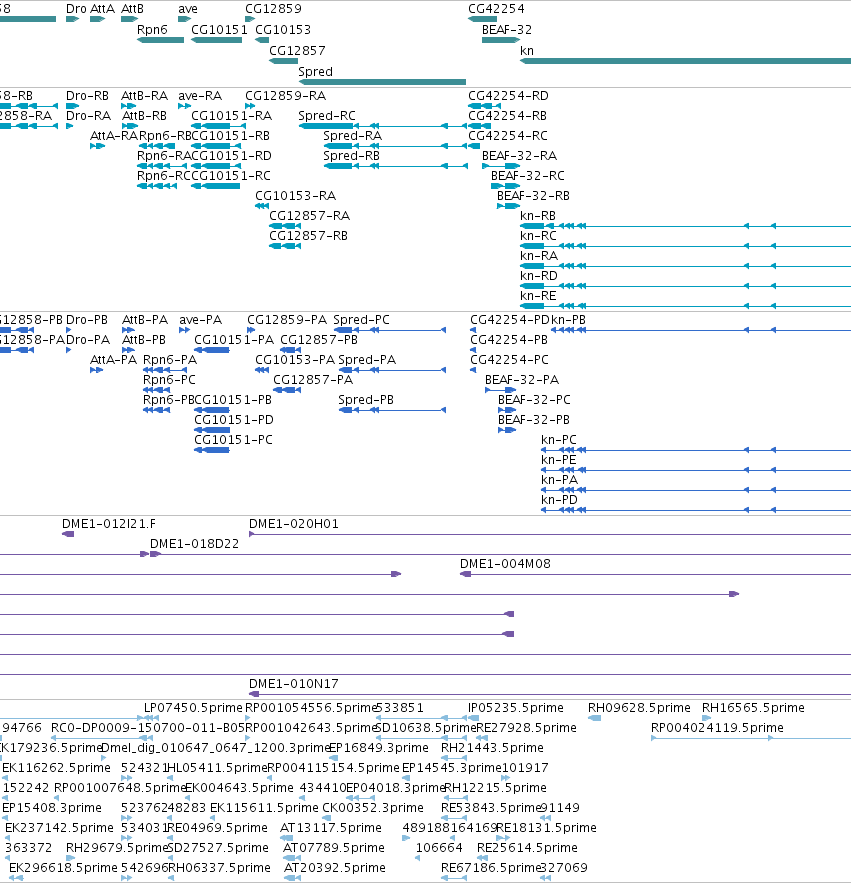Select the BEAF-32-RC transcript label
The image size is (851, 883).
pyautogui.click(x=527, y=176)
